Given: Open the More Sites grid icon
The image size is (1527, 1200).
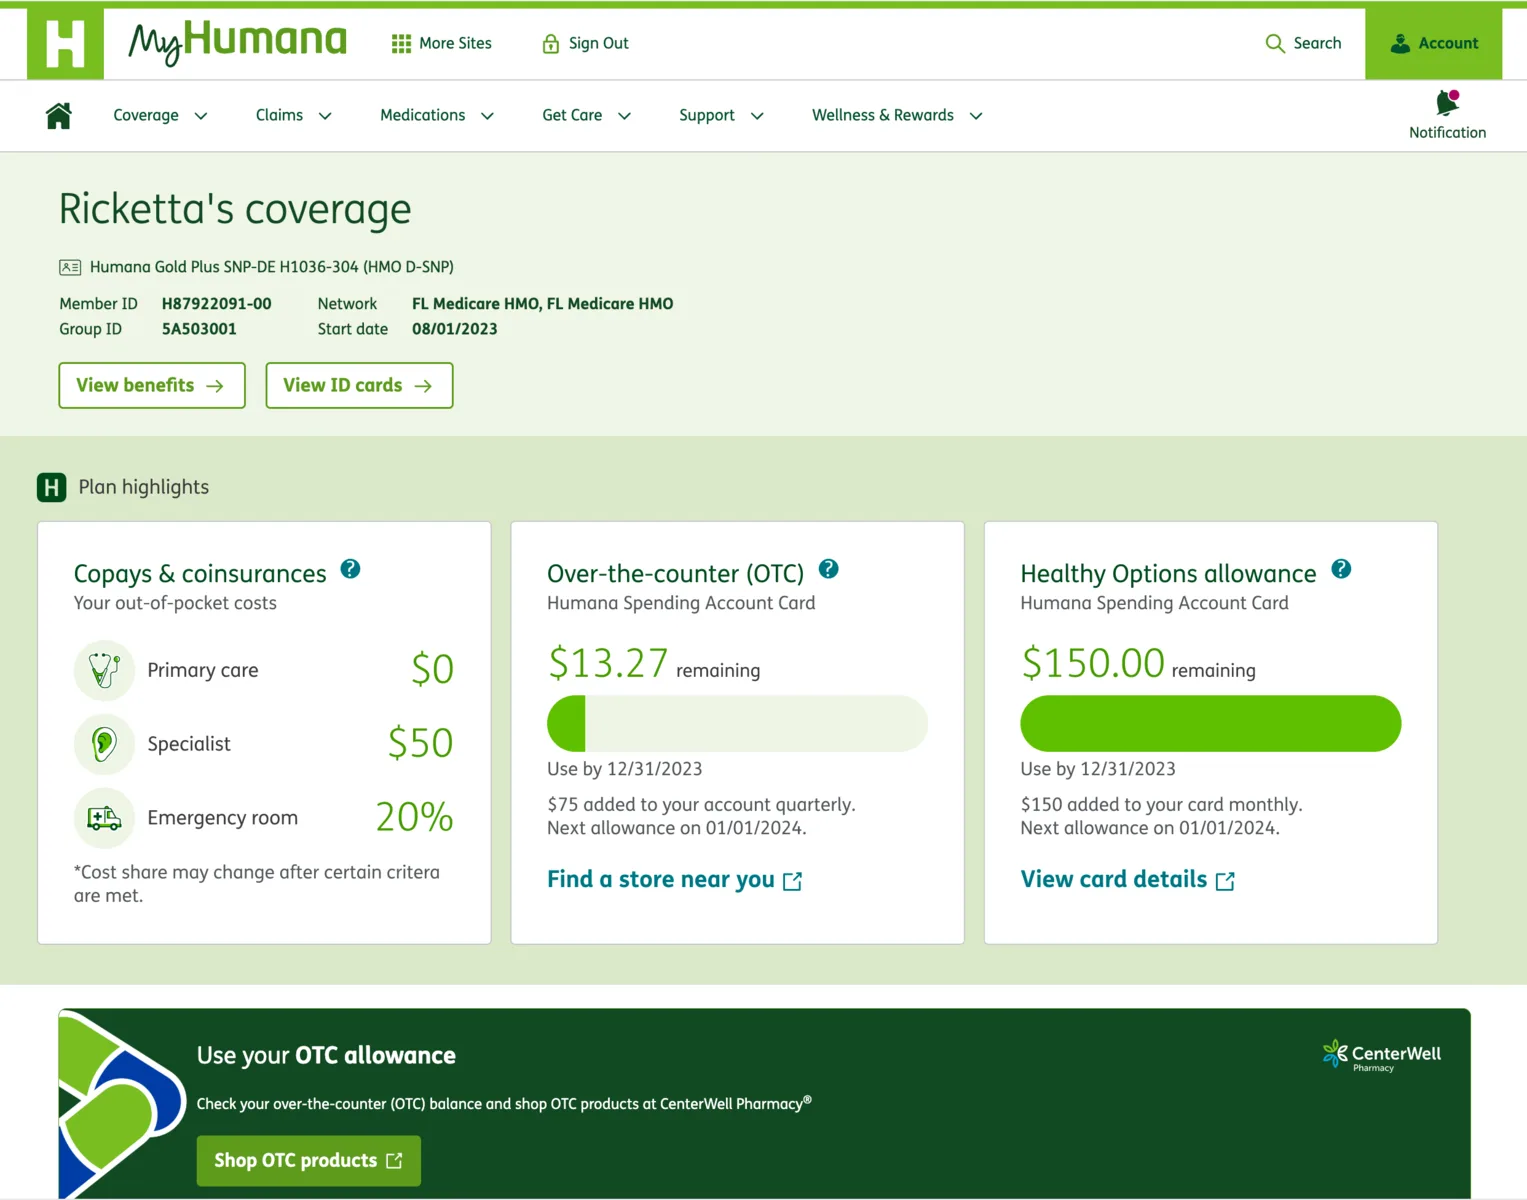Looking at the screenshot, I should pos(401,44).
